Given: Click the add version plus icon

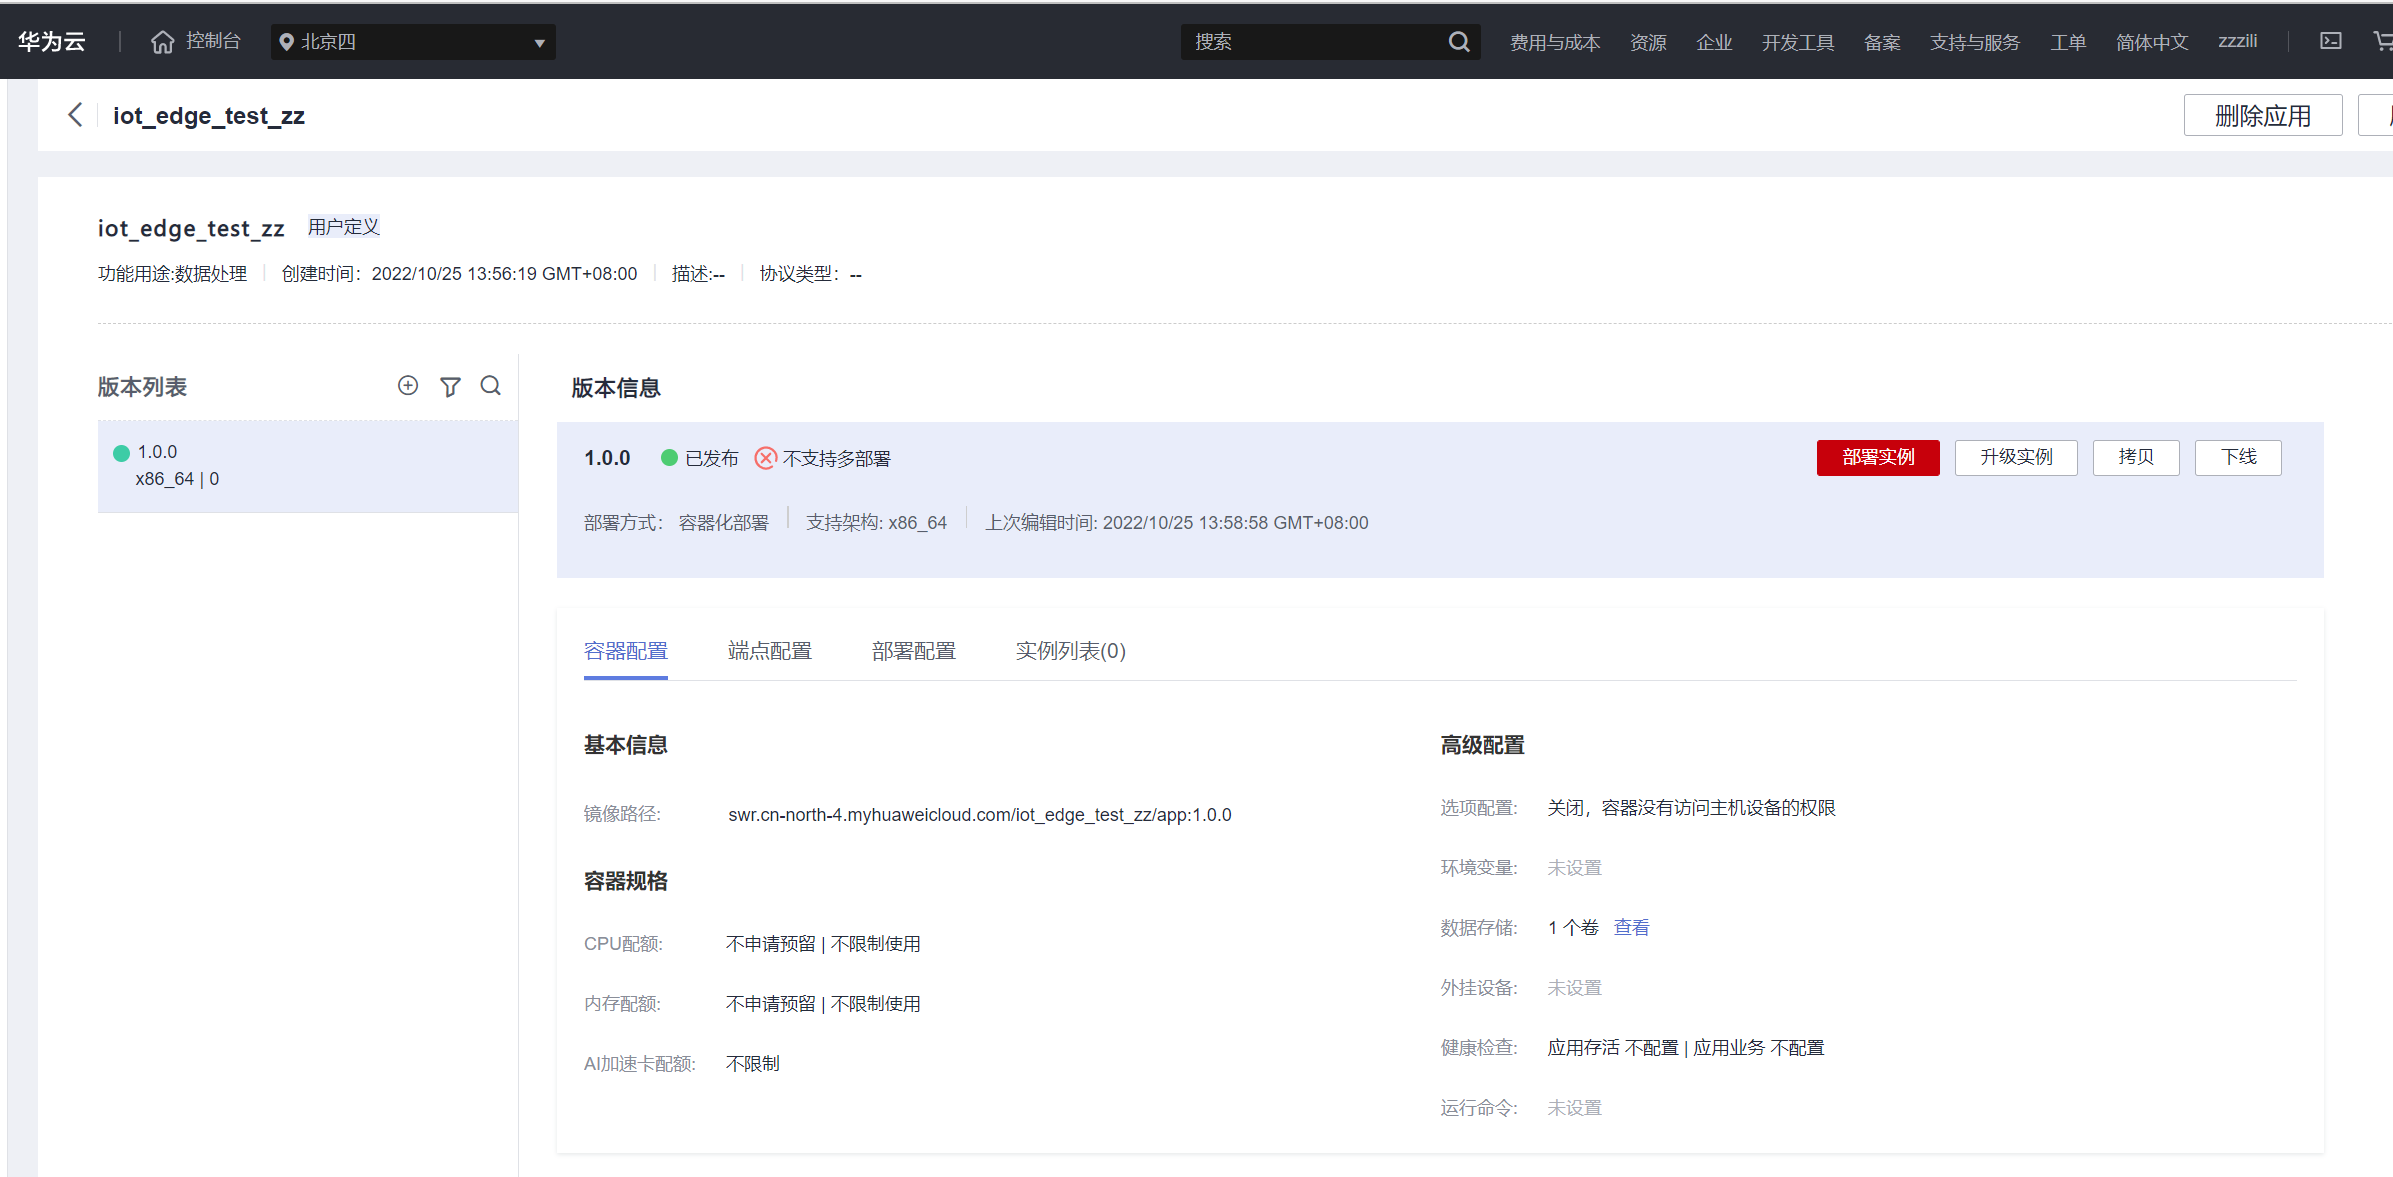Looking at the screenshot, I should pyautogui.click(x=408, y=386).
